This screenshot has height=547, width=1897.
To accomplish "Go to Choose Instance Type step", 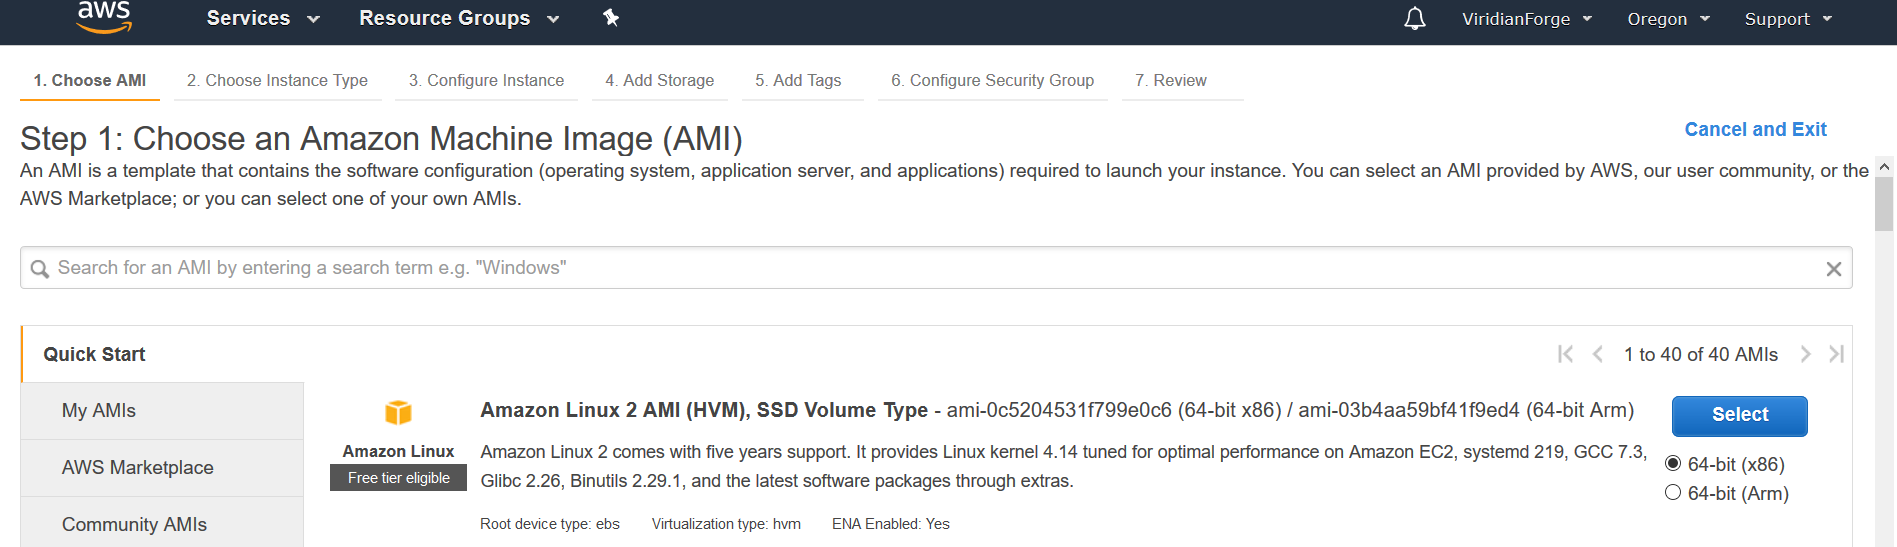I will click(x=277, y=80).
